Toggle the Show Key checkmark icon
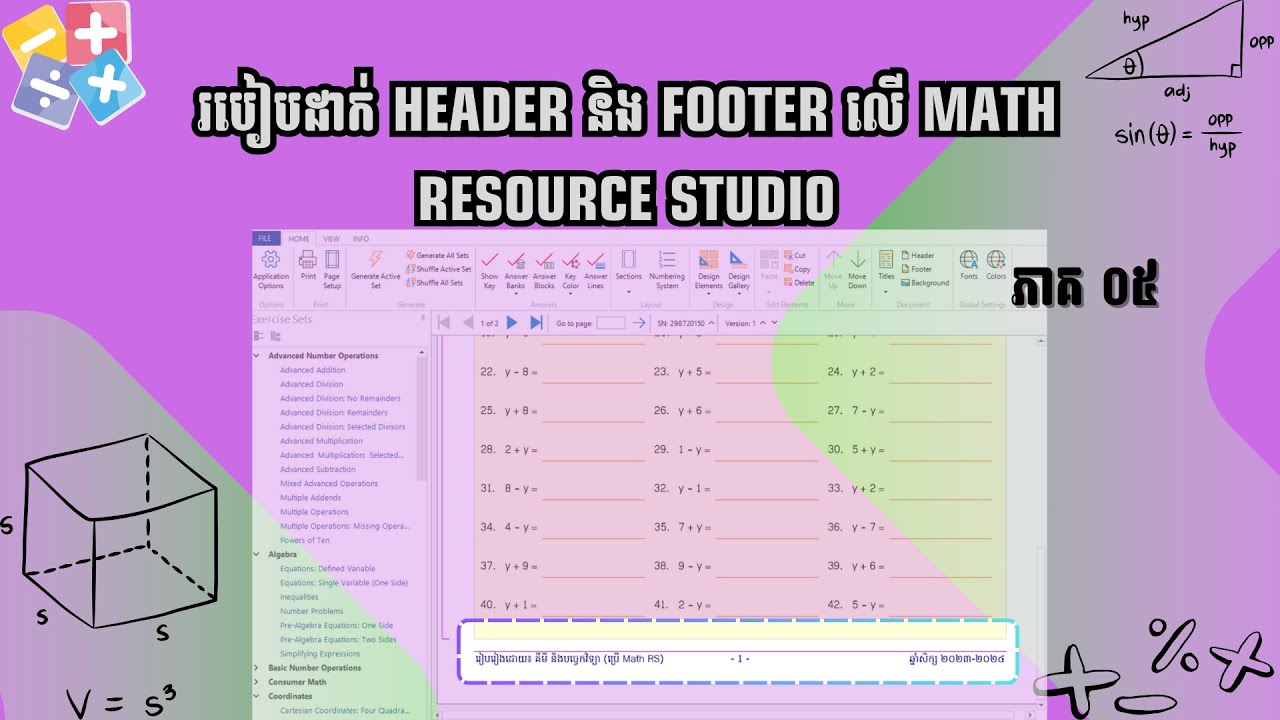 tap(490, 260)
